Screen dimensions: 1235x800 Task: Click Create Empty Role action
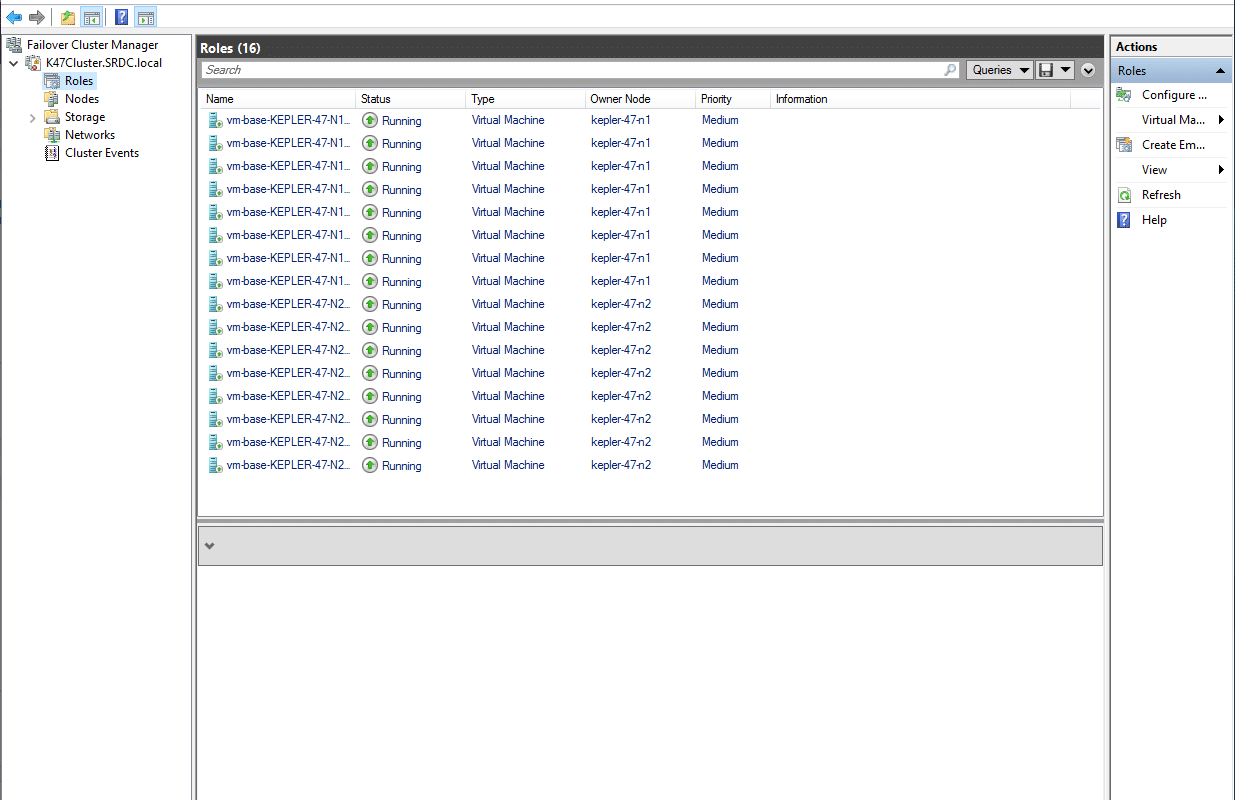pyautogui.click(x=1173, y=145)
